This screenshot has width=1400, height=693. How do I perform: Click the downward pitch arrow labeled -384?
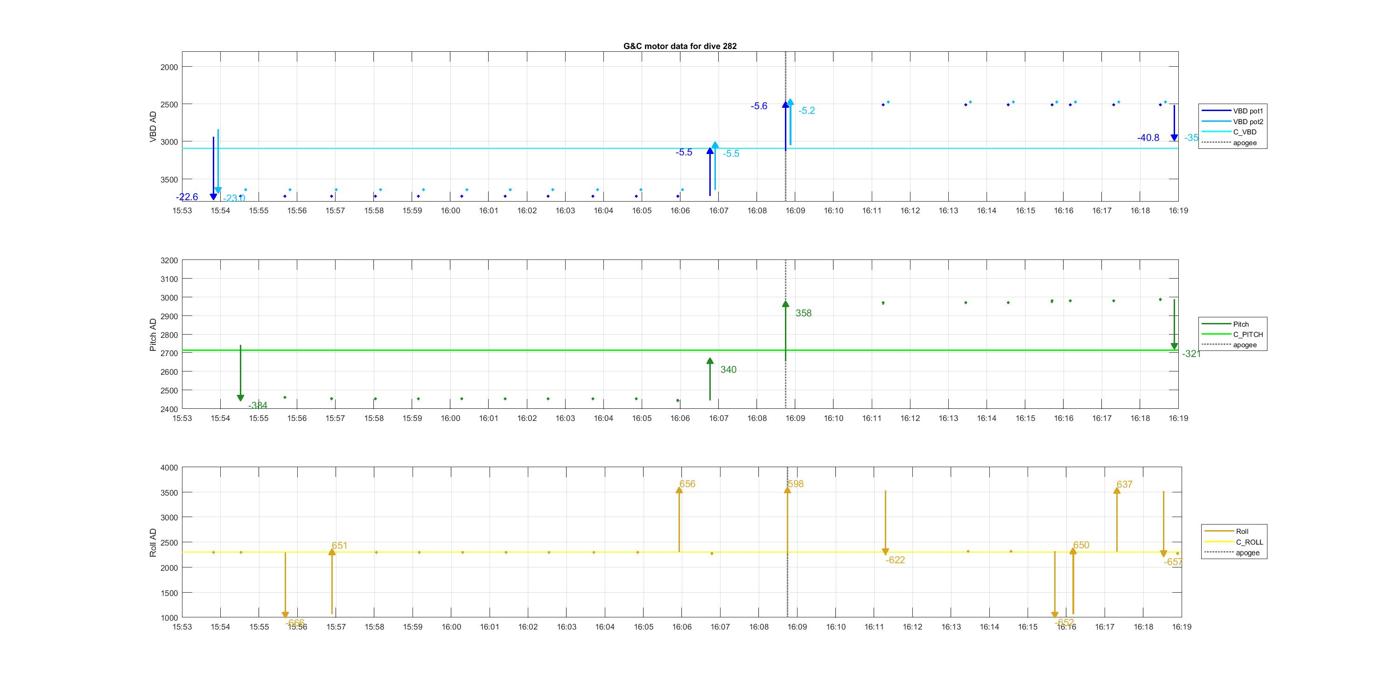[240, 373]
